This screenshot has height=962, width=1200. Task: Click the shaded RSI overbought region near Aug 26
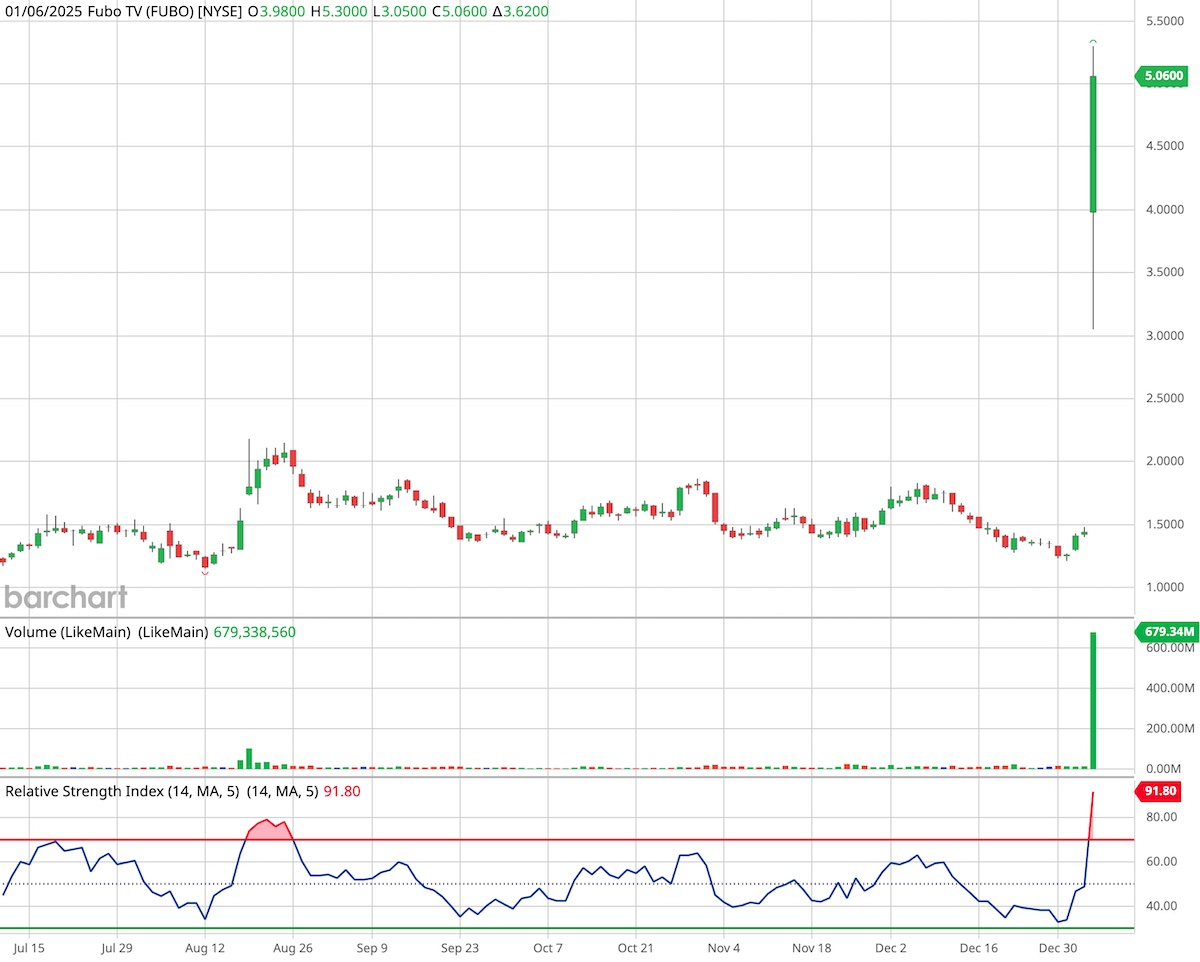pos(269,830)
